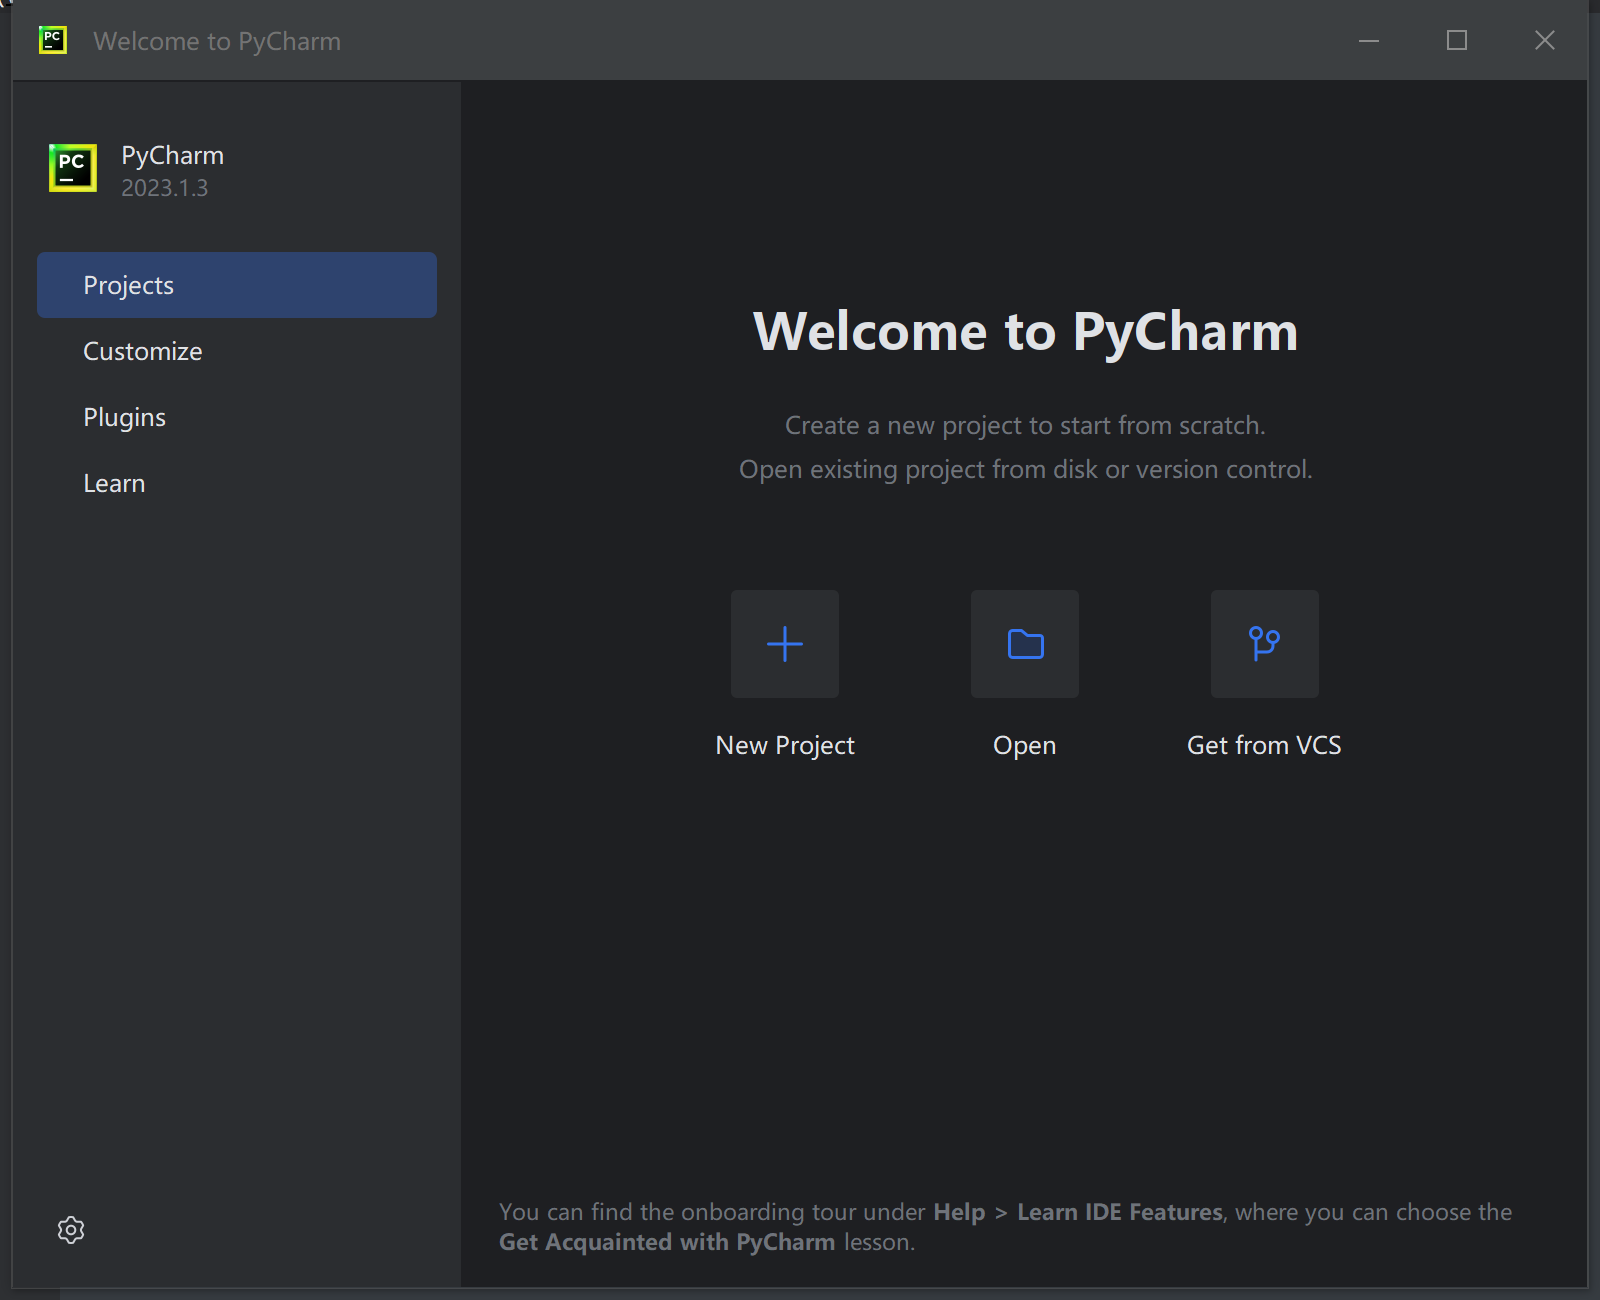Click the 'Open existing project from disk' text
The height and width of the screenshot is (1300, 1600).
click(x=918, y=470)
